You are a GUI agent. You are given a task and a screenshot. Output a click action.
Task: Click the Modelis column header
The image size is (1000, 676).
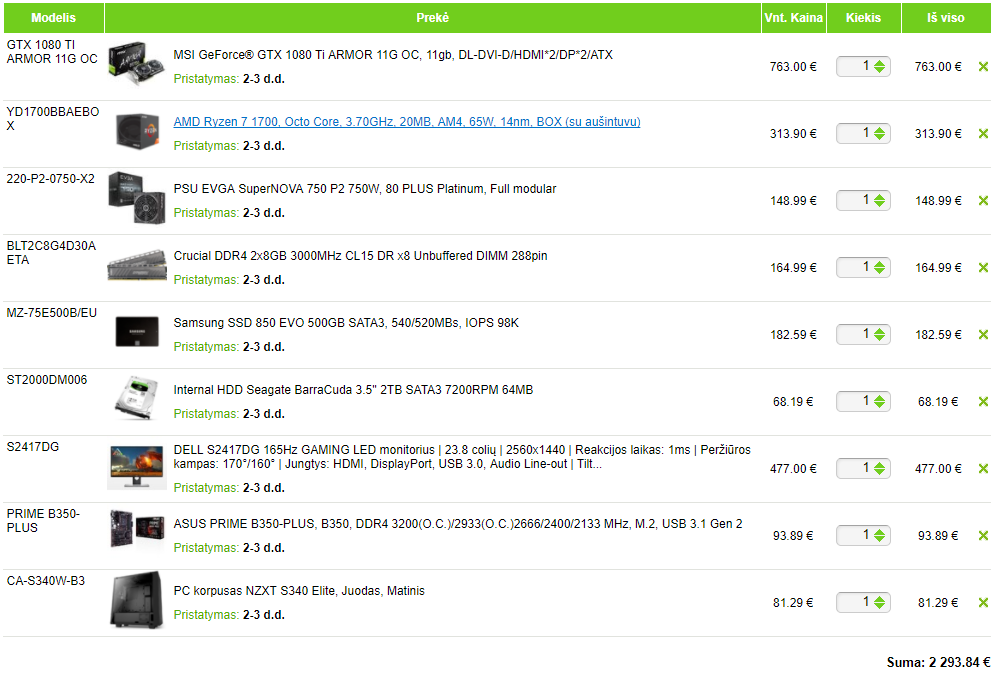coord(54,18)
